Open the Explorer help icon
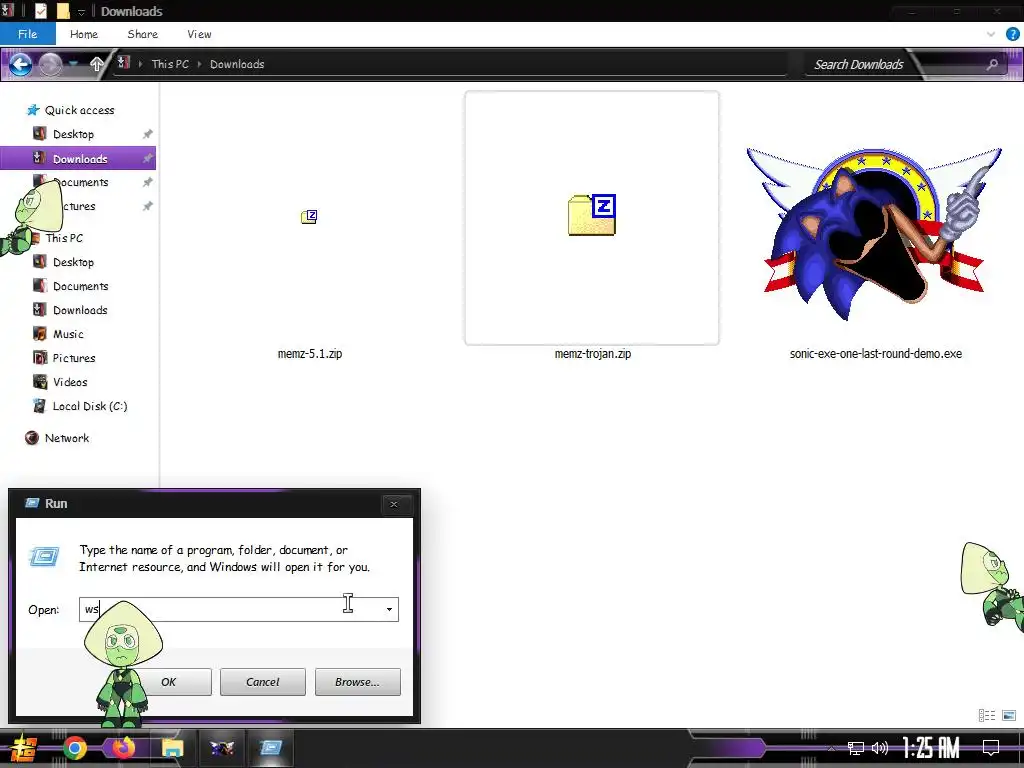The image size is (1024, 768). (x=1012, y=34)
